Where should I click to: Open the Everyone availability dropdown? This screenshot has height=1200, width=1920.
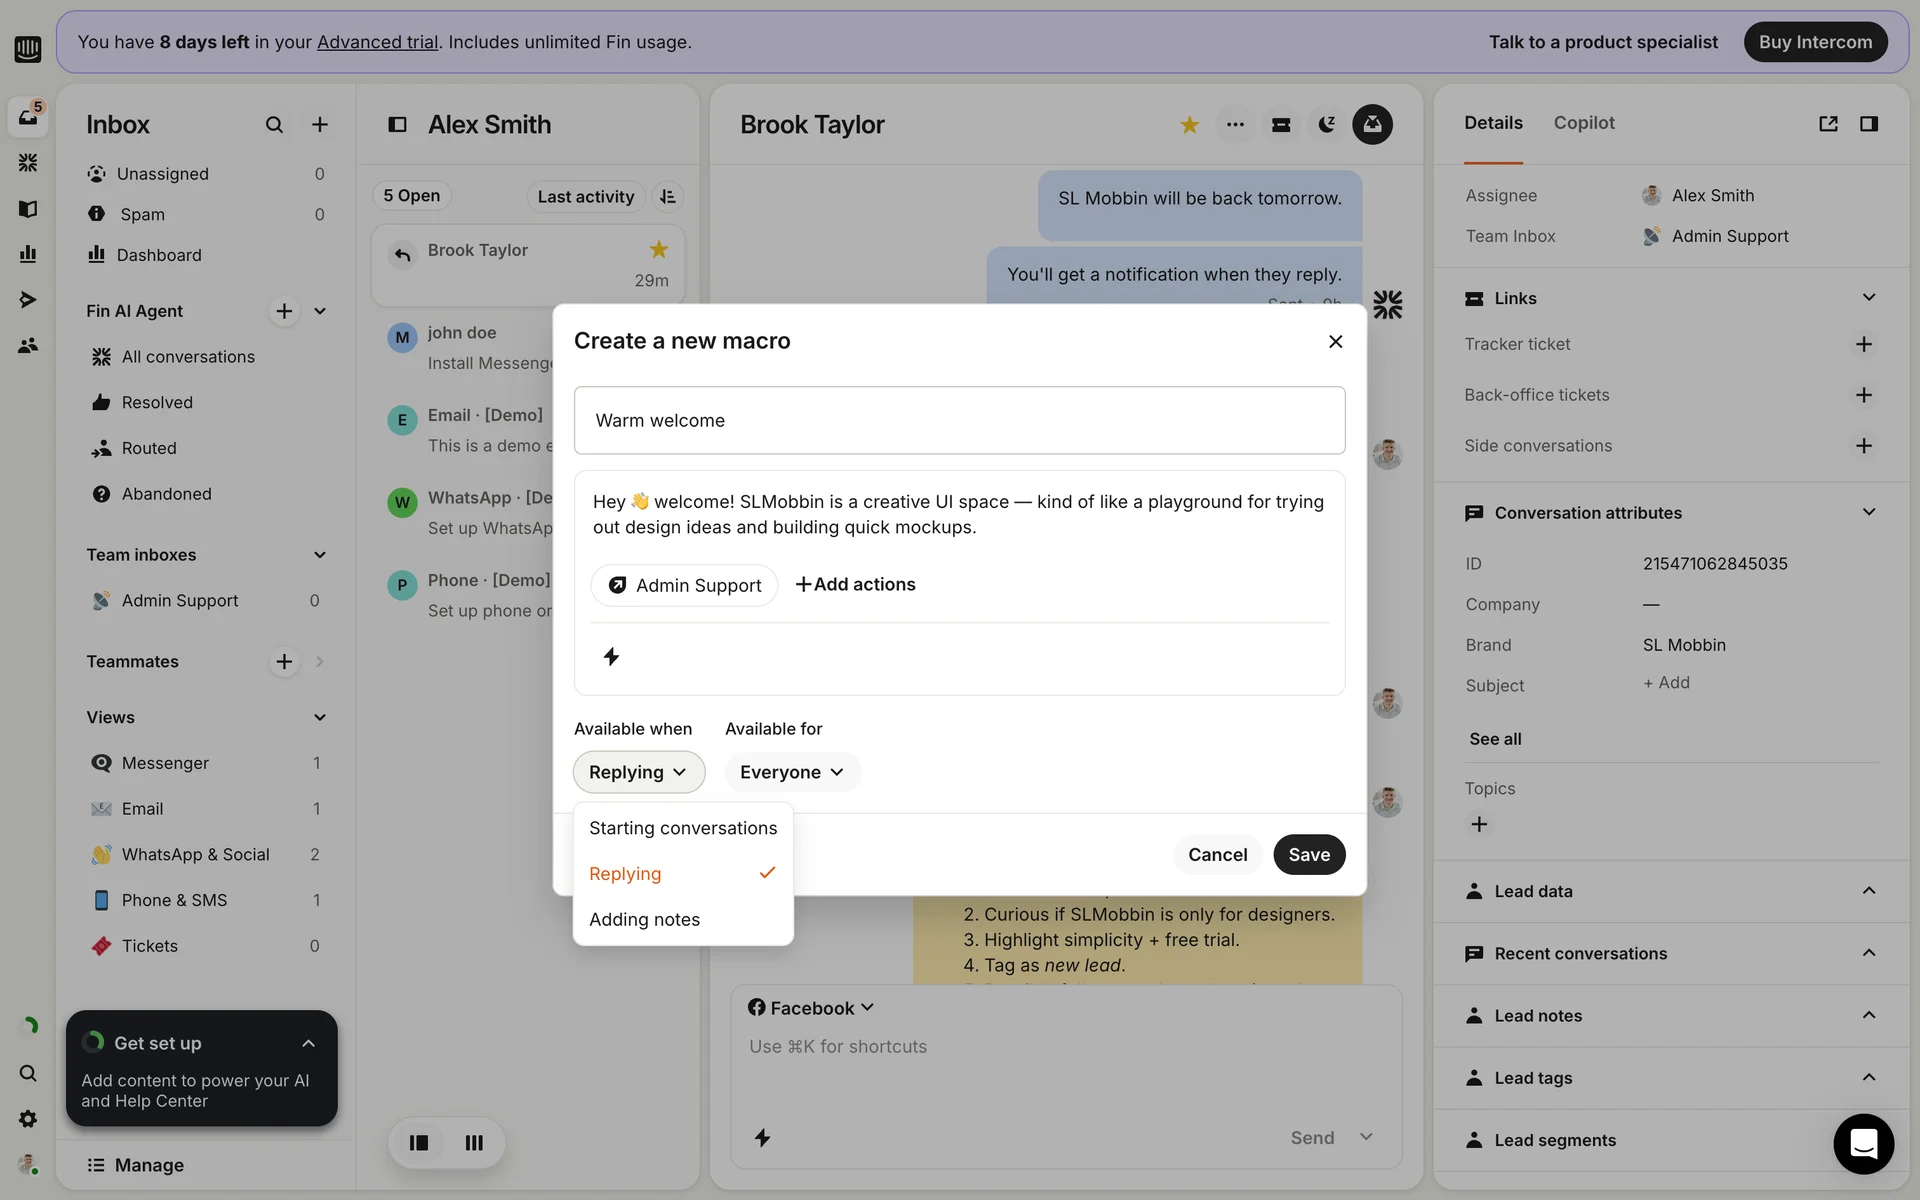click(791, 772)
